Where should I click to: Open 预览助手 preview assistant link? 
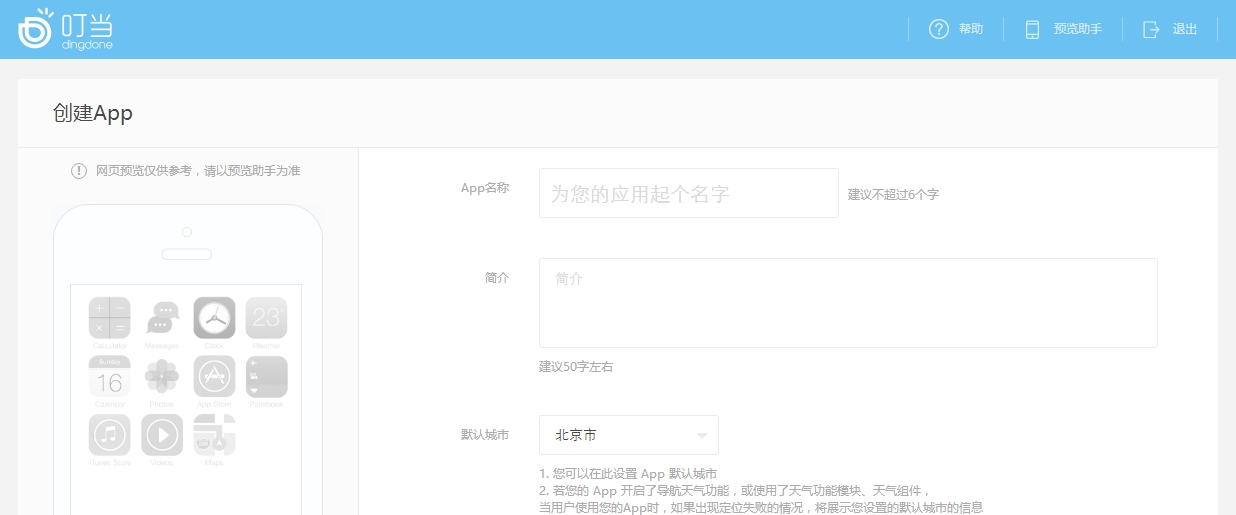[x=1078, y=29]
